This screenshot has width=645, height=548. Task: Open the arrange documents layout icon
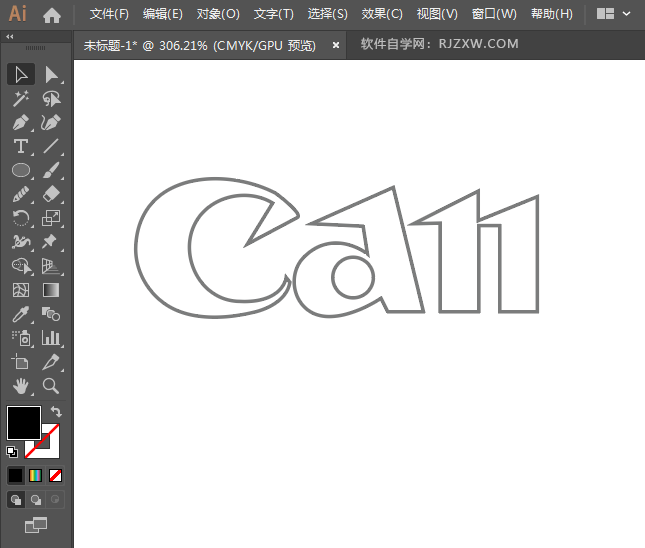click(605, 14)
